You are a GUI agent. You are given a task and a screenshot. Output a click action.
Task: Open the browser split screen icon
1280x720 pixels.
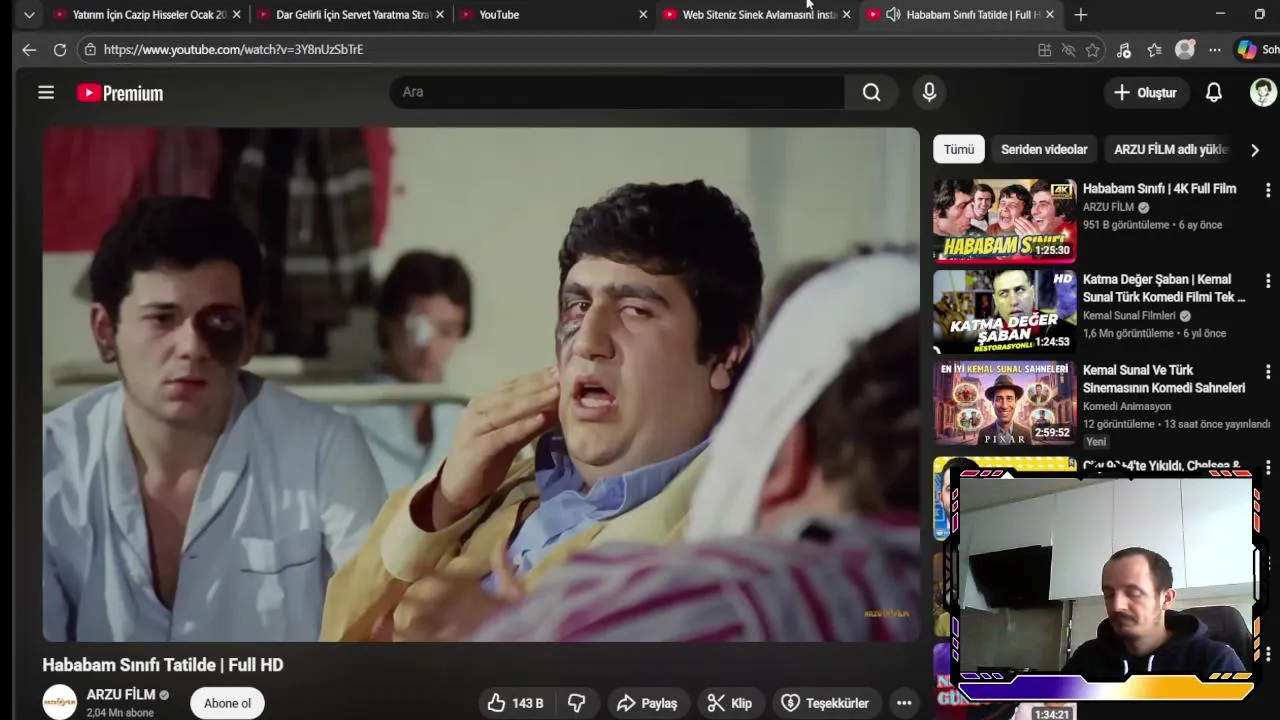tap(1044, 50)
